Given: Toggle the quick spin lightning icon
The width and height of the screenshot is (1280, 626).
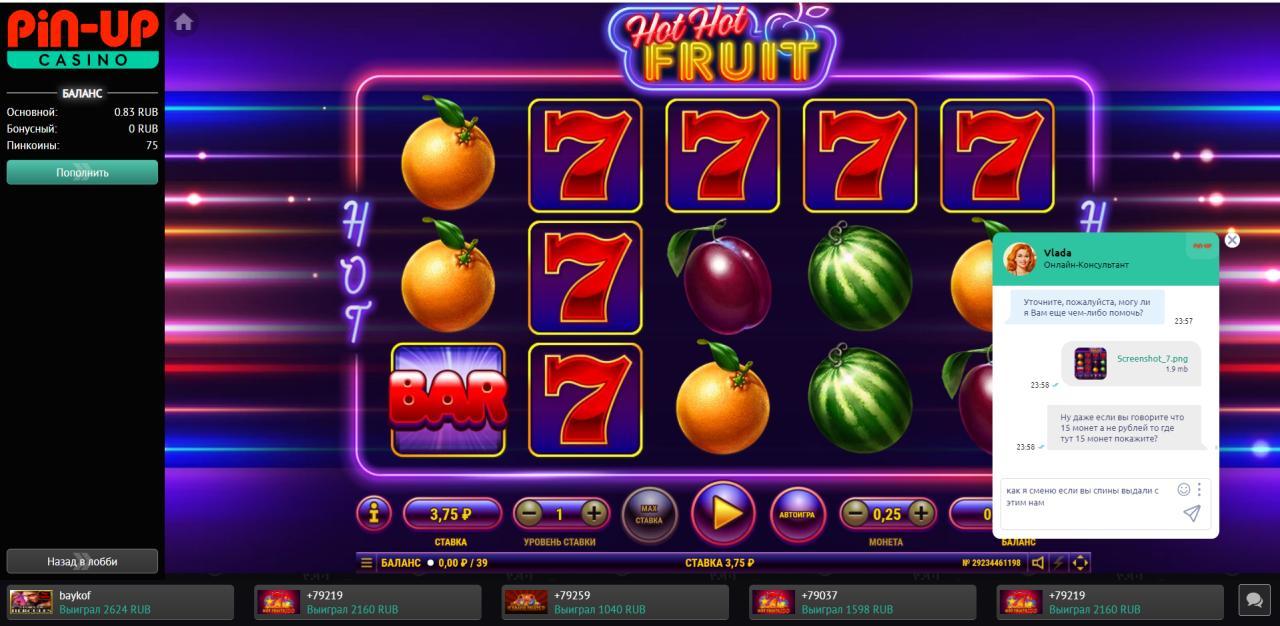Looking at the screenshot, I should click(1059, 563).
